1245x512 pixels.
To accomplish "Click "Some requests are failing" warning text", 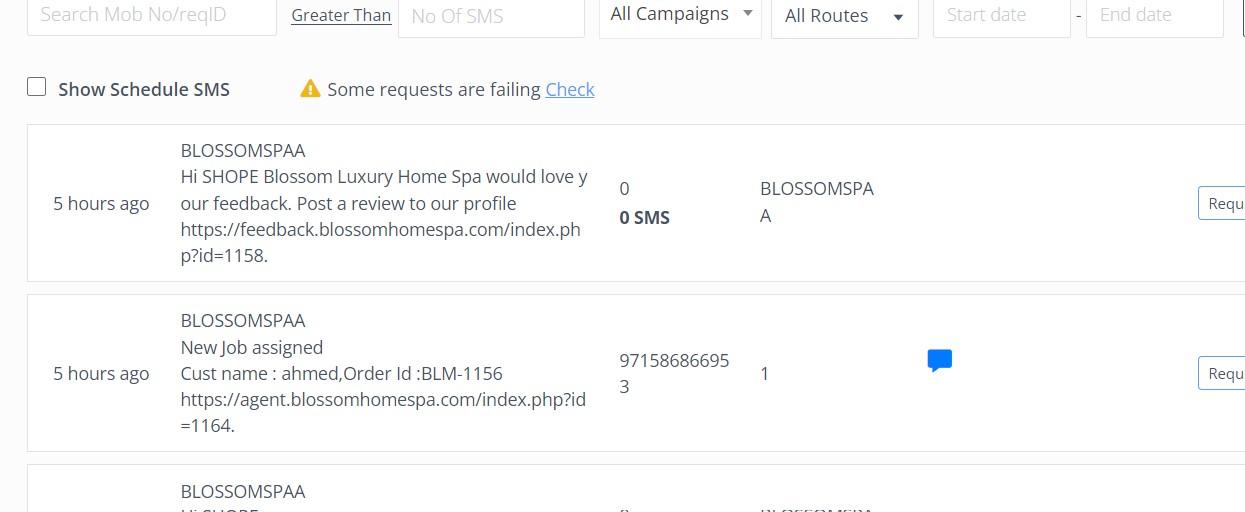I will [434, 89].
